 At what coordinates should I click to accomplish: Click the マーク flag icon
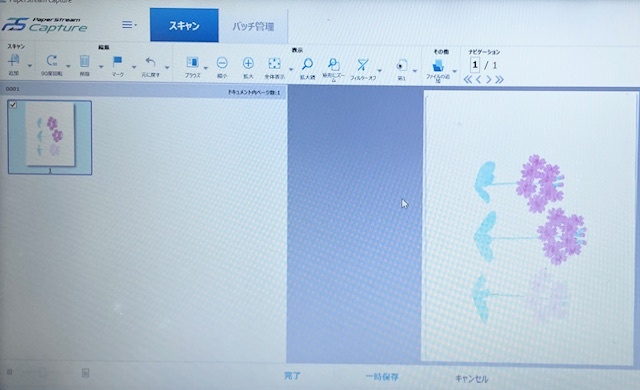tap(118, 62)
